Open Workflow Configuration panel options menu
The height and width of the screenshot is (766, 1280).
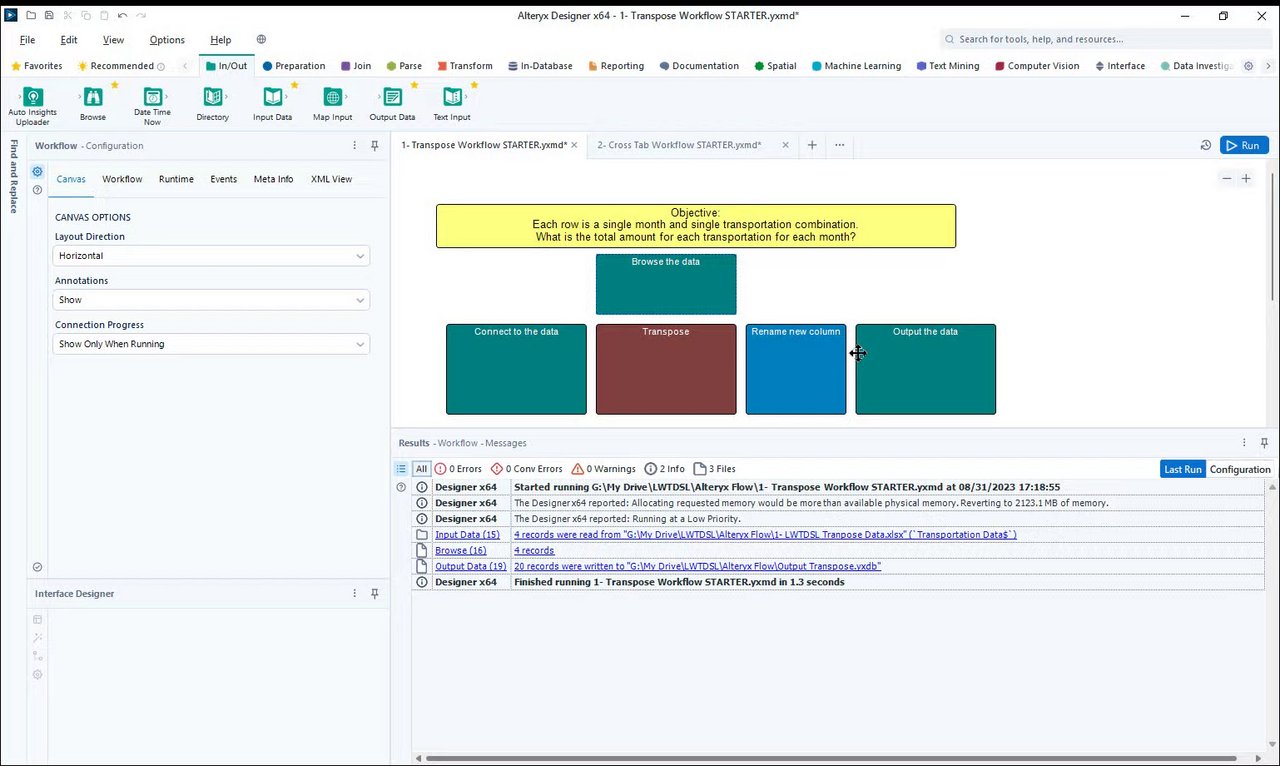point(355,146)
